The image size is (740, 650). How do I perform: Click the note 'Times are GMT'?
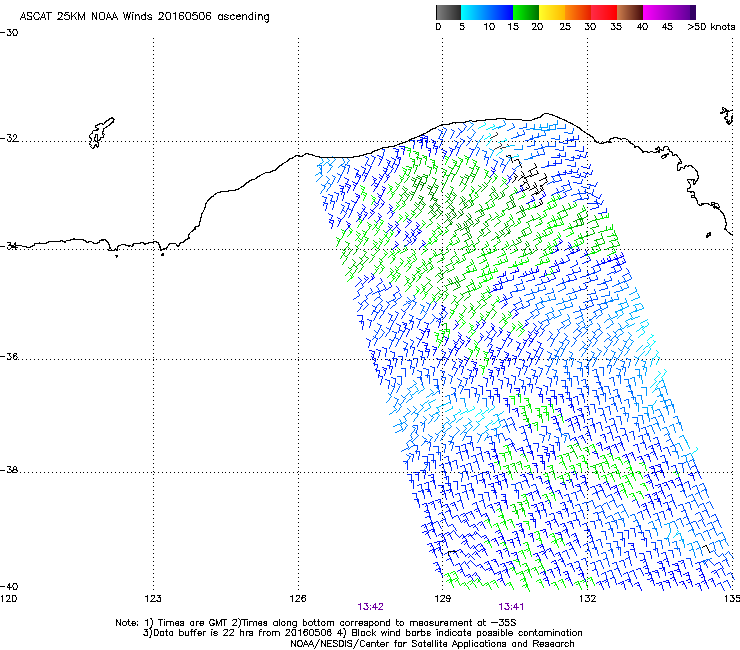(x=193, y=623)
